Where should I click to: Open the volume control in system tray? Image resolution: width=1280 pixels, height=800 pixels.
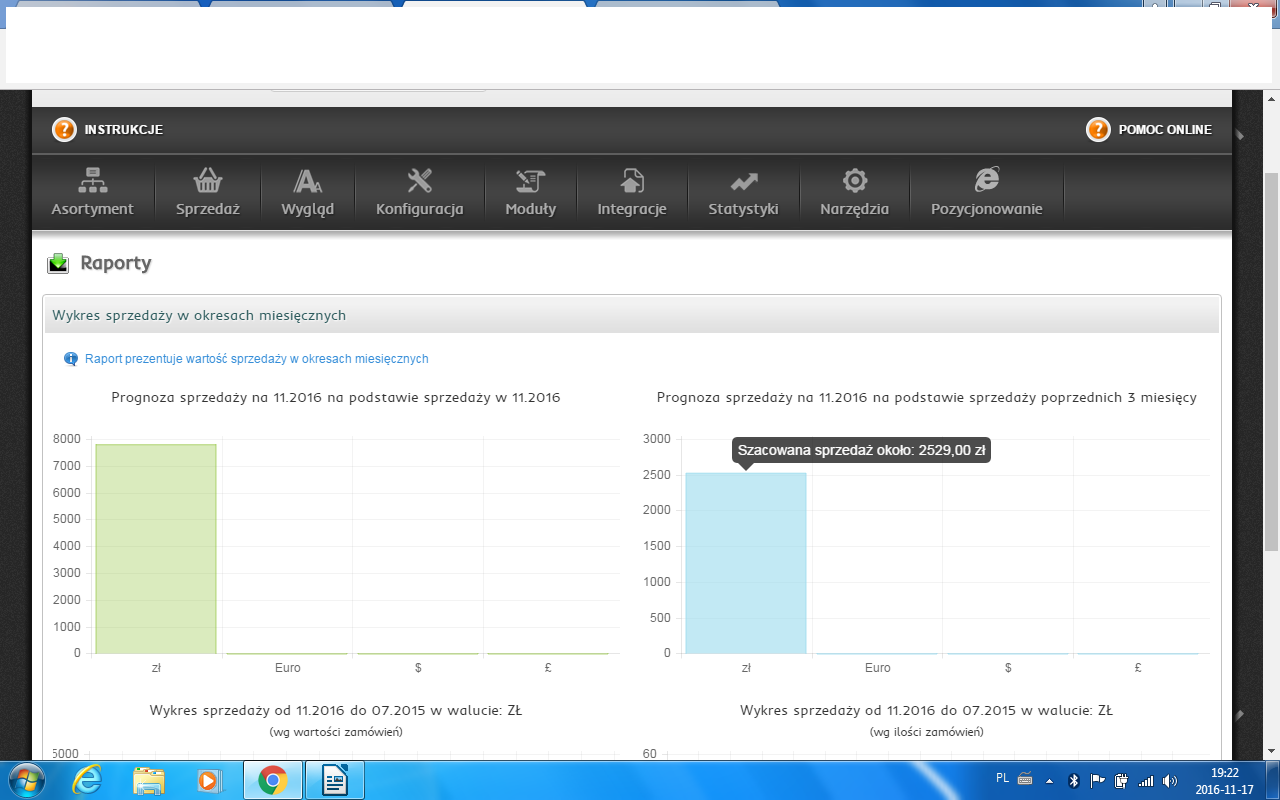[x=1169, y=780]
